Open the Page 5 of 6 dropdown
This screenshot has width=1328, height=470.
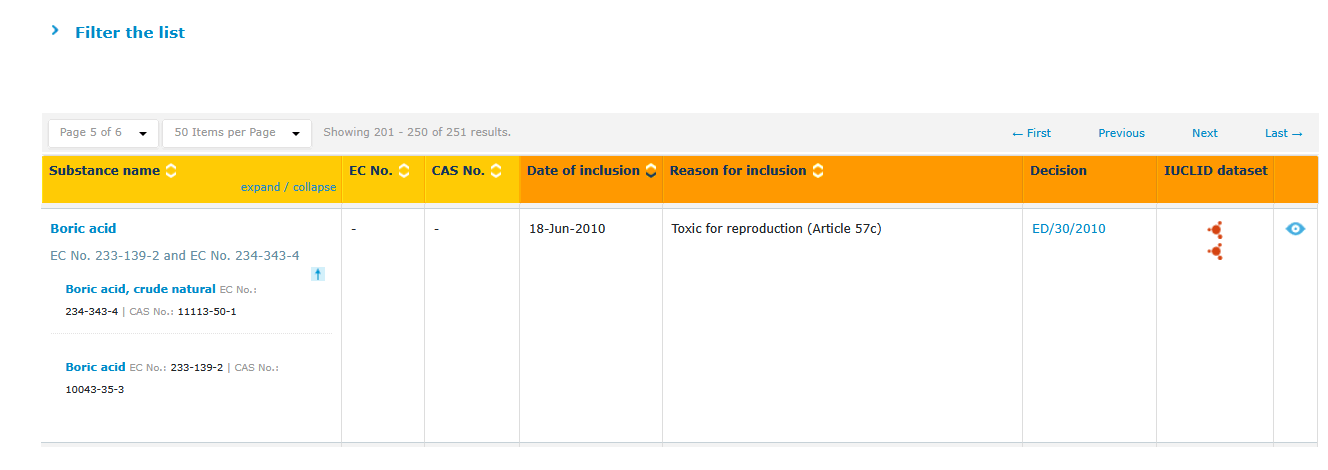point(103,133)
